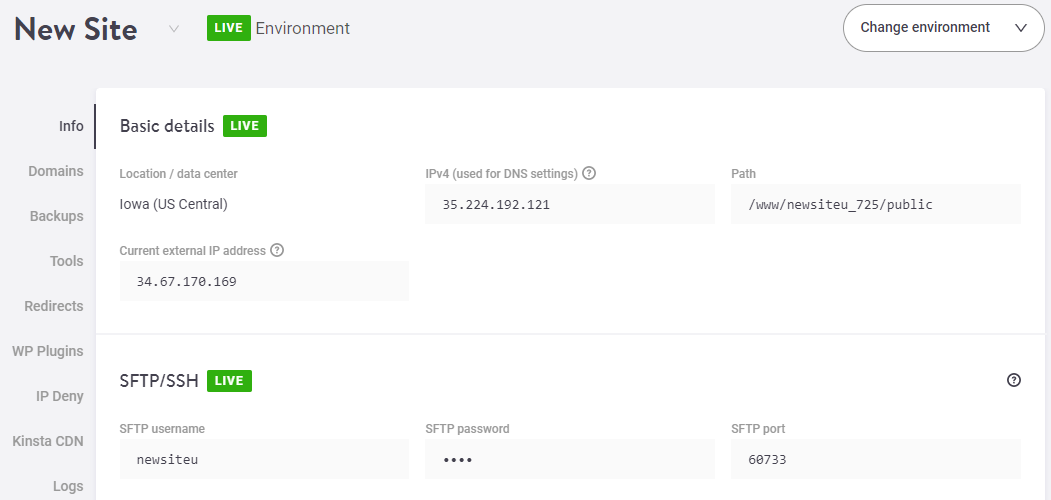This screenshot has height=500, width=1051.
Task: Go to the Domains sidebar tab
Action: 56,171
